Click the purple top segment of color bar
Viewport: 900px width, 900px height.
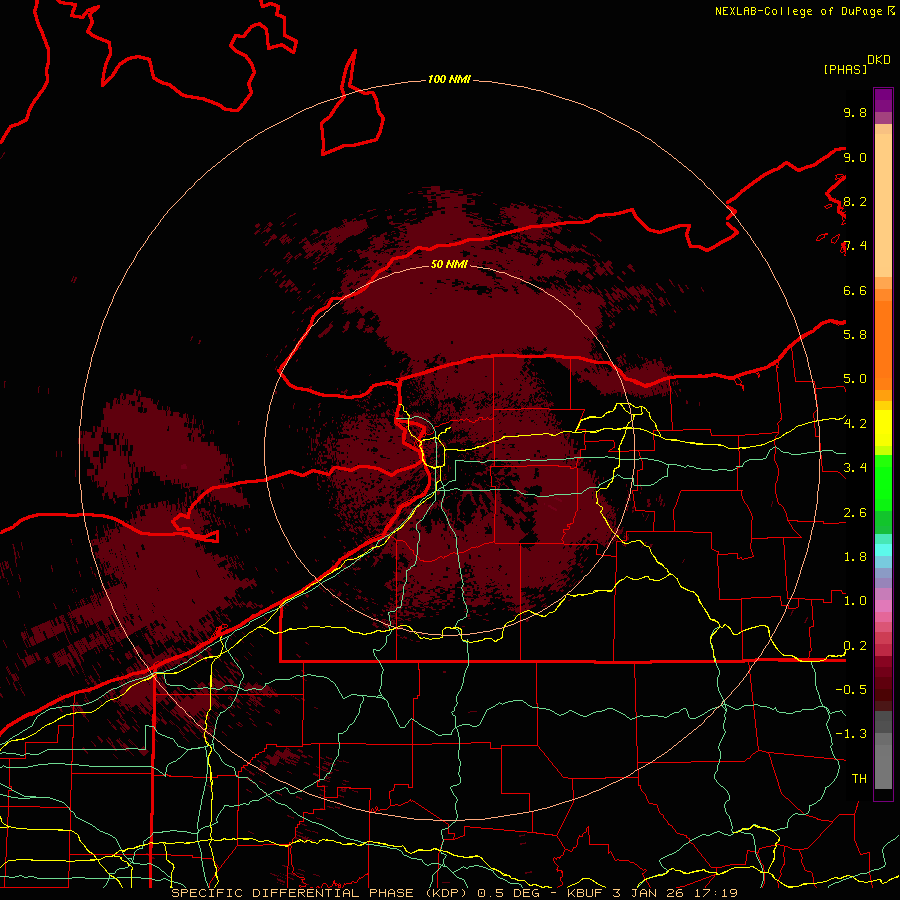(883, 100)
